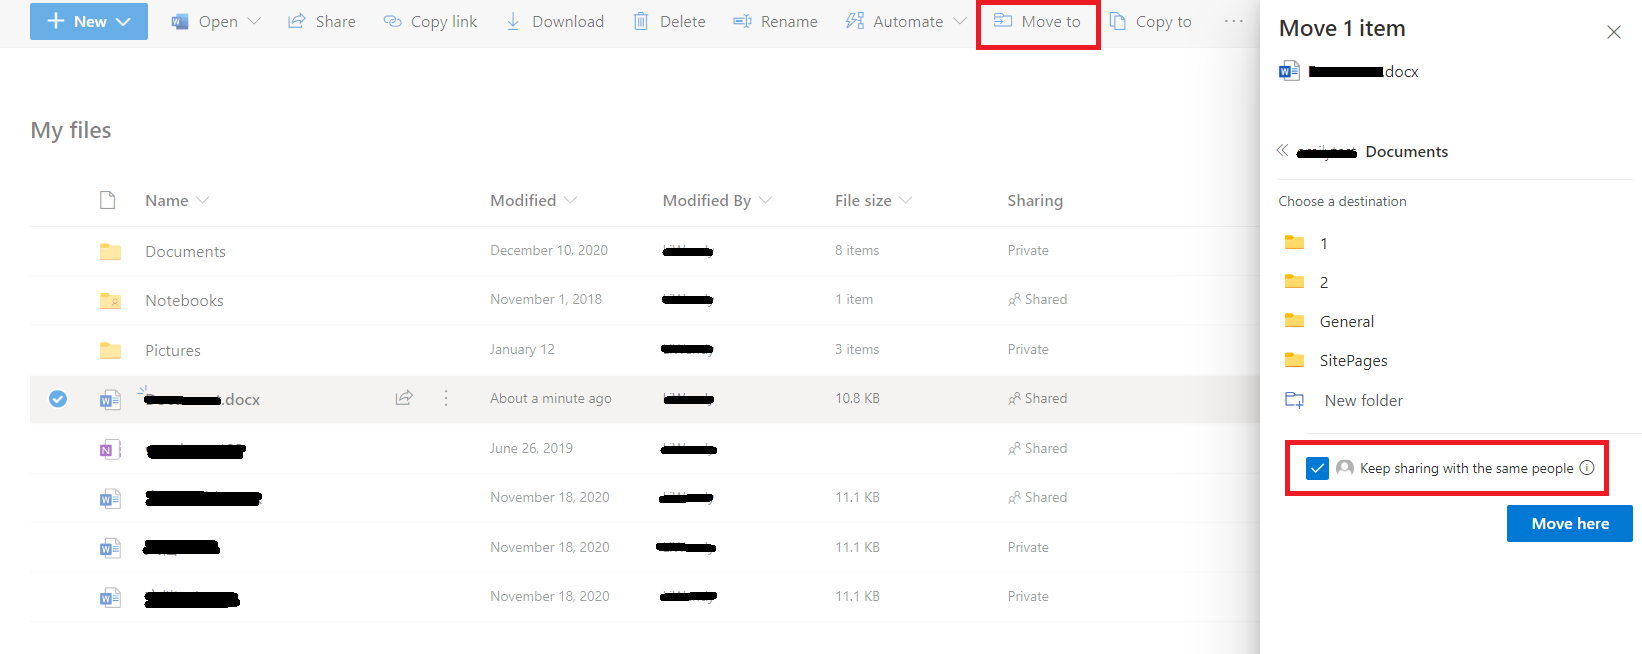Close the Move 1 item panel
Screen dimensions: 1642x654
pos(1614,32)
